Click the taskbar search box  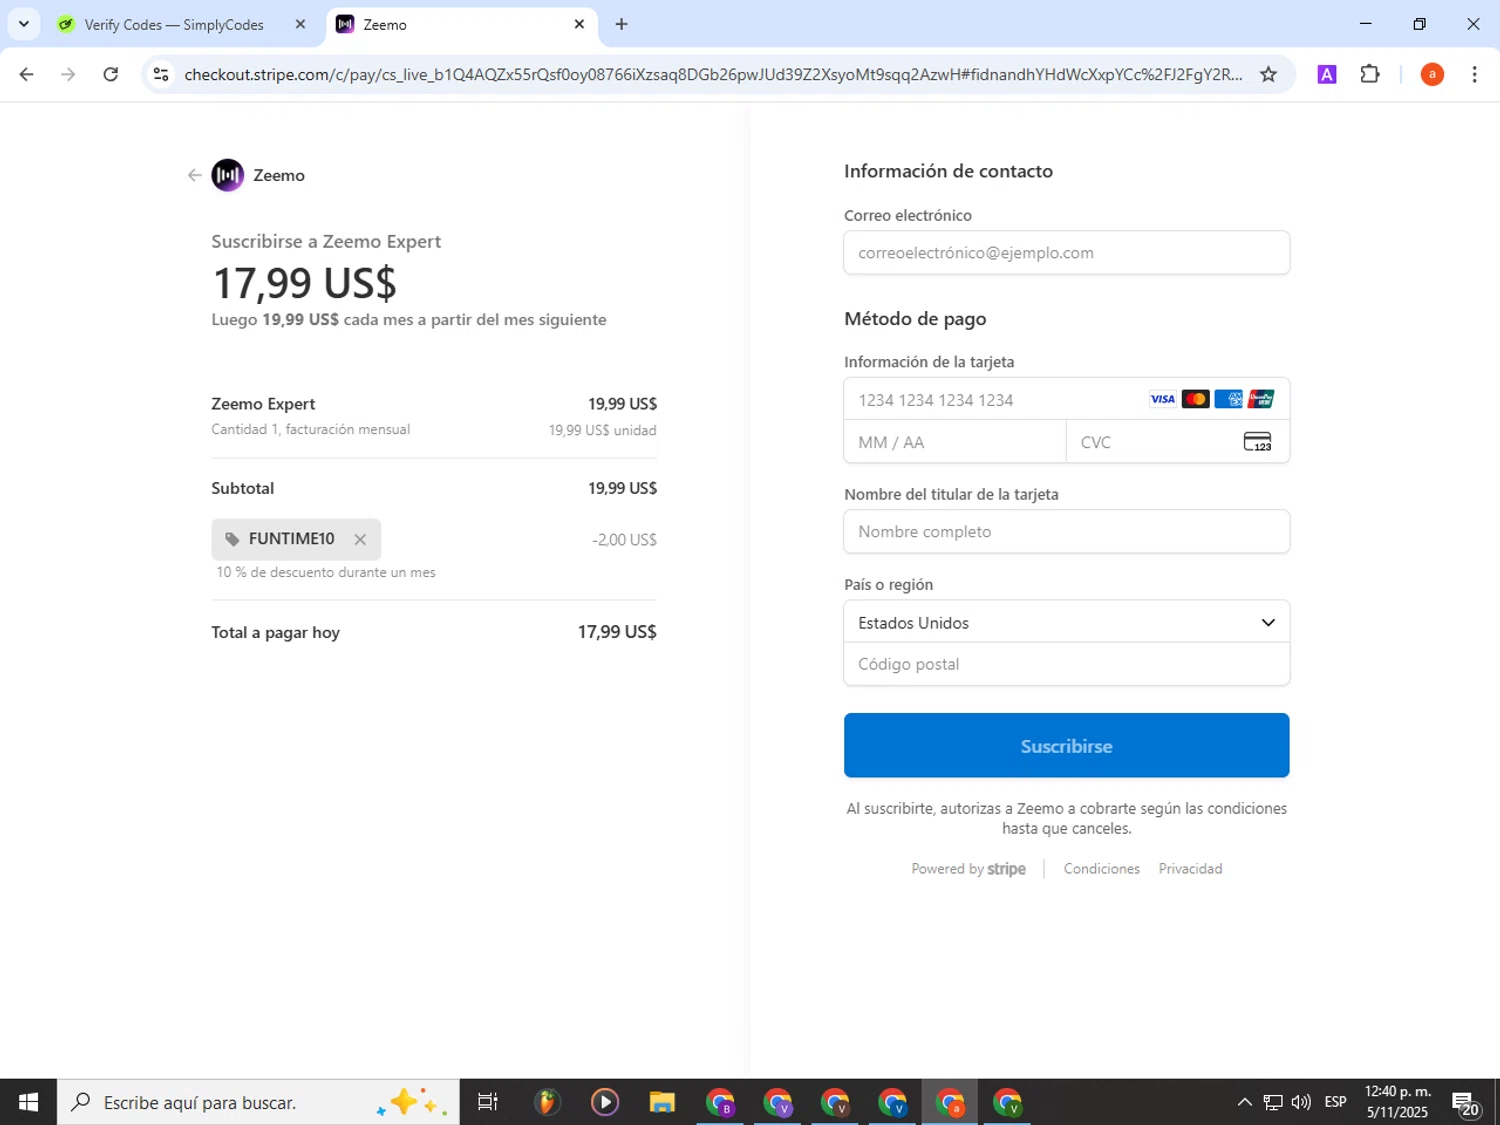coord(258,1102)
